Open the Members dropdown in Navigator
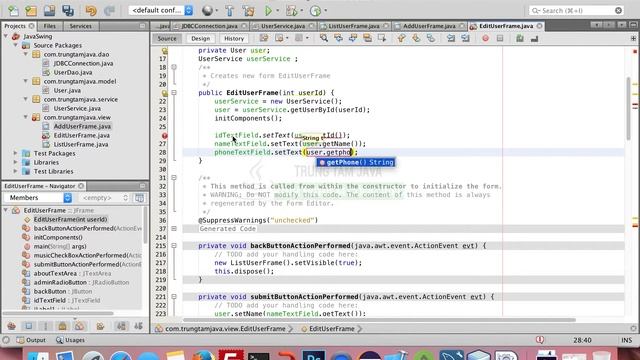640x360 pixels. tap(38, 198)
